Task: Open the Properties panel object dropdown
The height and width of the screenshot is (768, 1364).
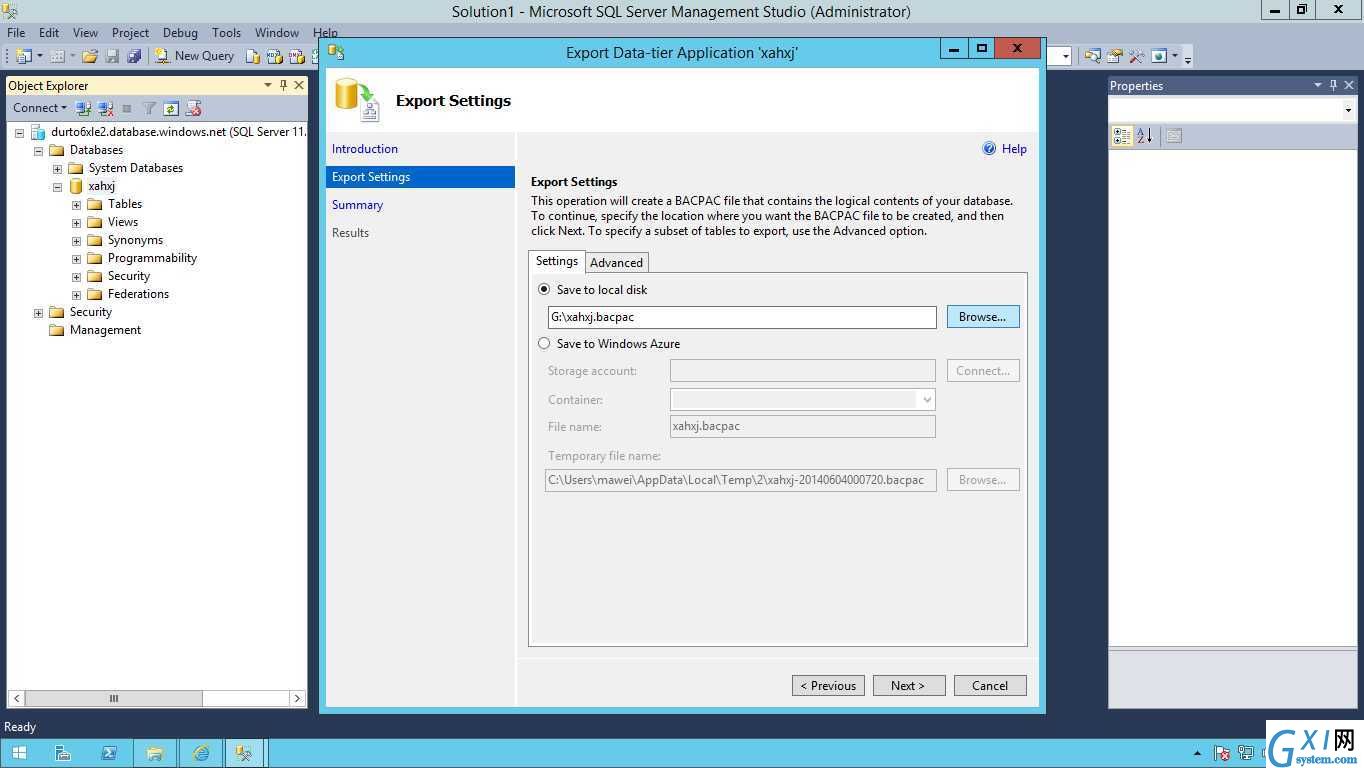Action: (x=1348, y=110)
